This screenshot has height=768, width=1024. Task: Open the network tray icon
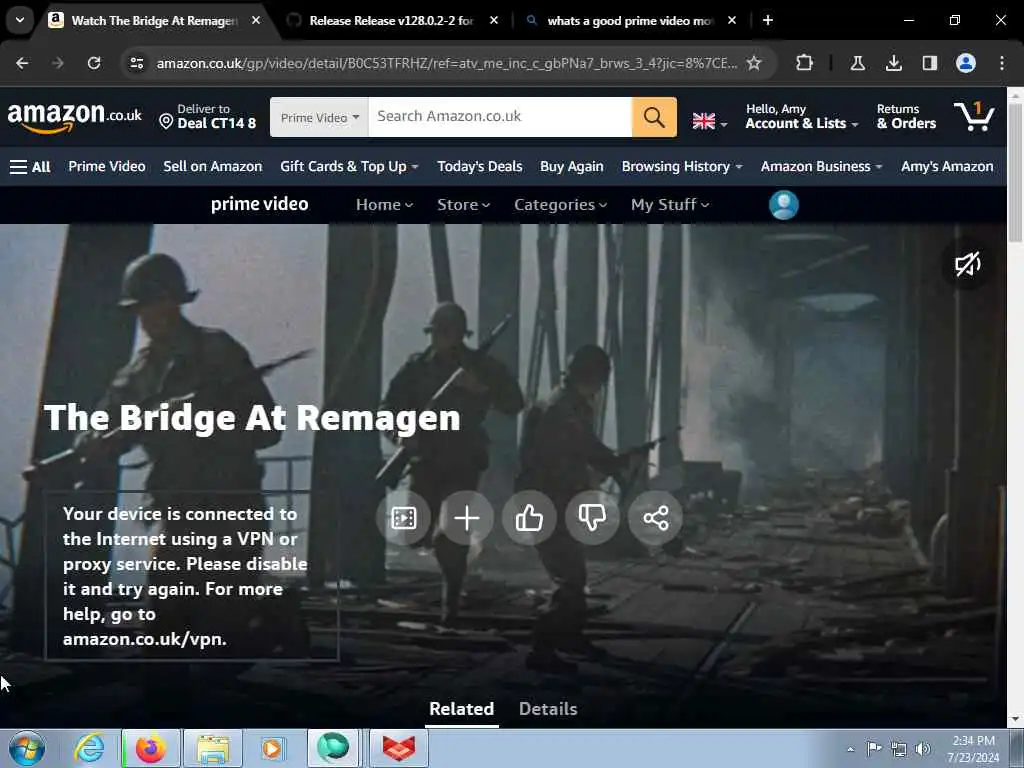pos(899,749)
